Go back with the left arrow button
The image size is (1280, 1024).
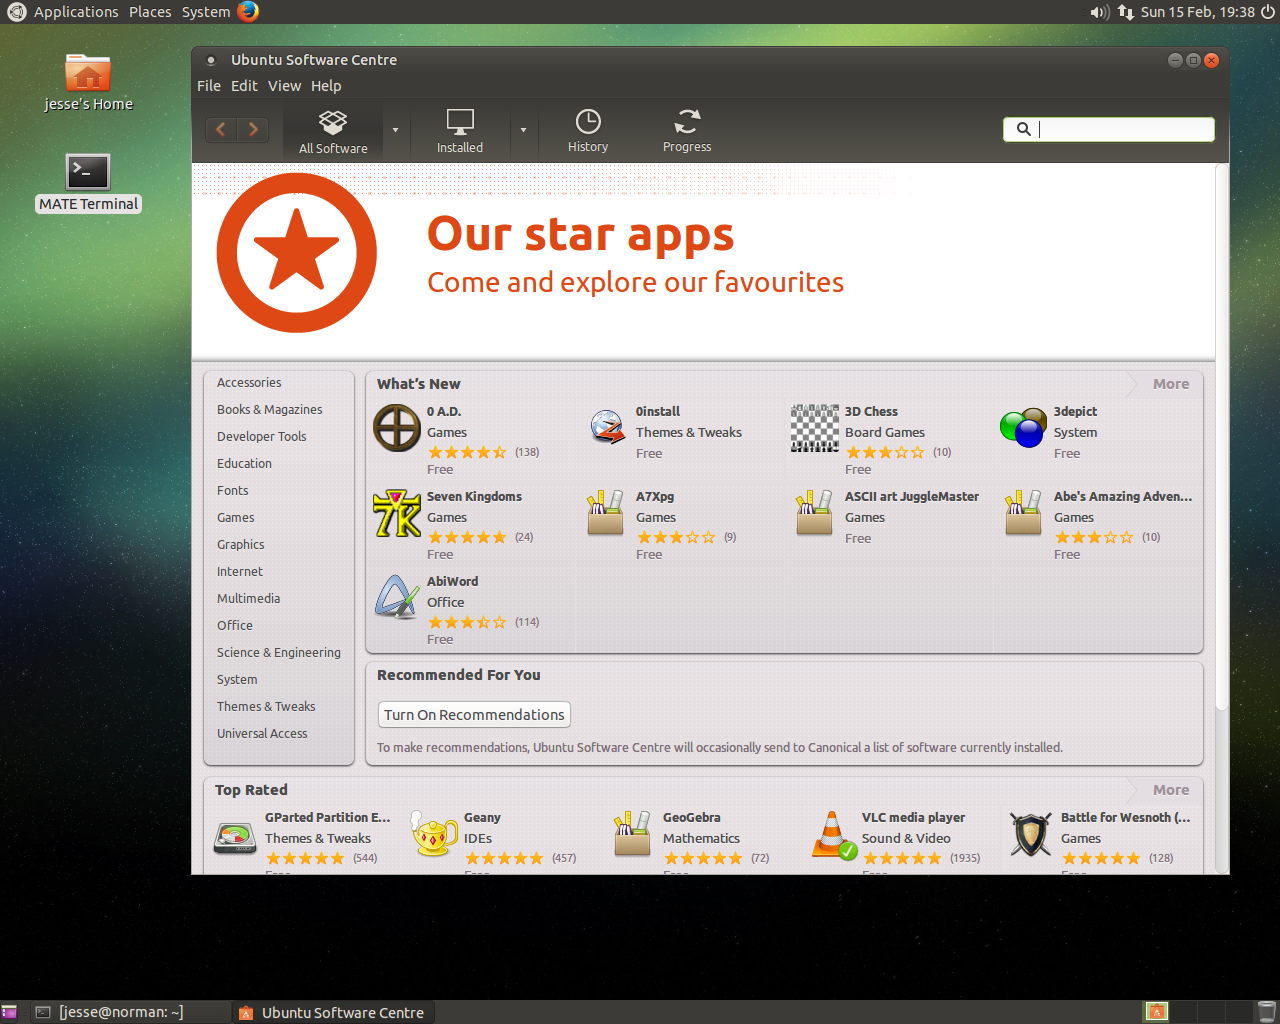(222, 129)
